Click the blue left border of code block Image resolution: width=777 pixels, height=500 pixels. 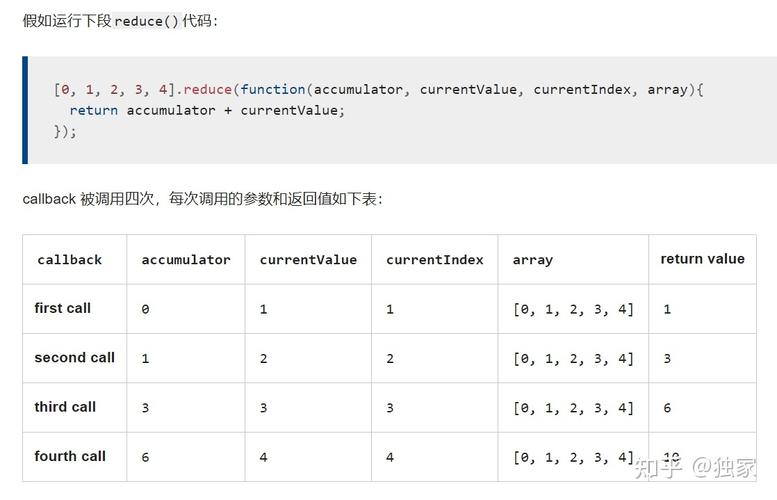(x=25, y=110)
